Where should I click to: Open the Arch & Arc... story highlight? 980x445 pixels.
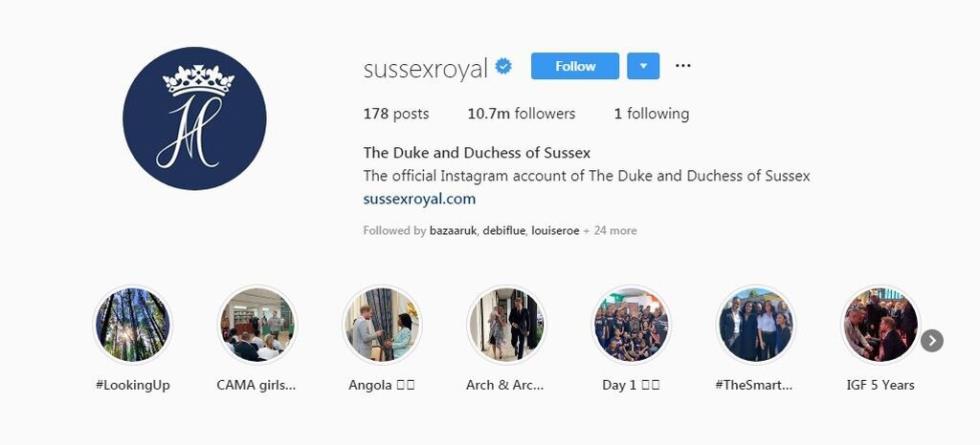pyautogui.click(x=506, y=325)
